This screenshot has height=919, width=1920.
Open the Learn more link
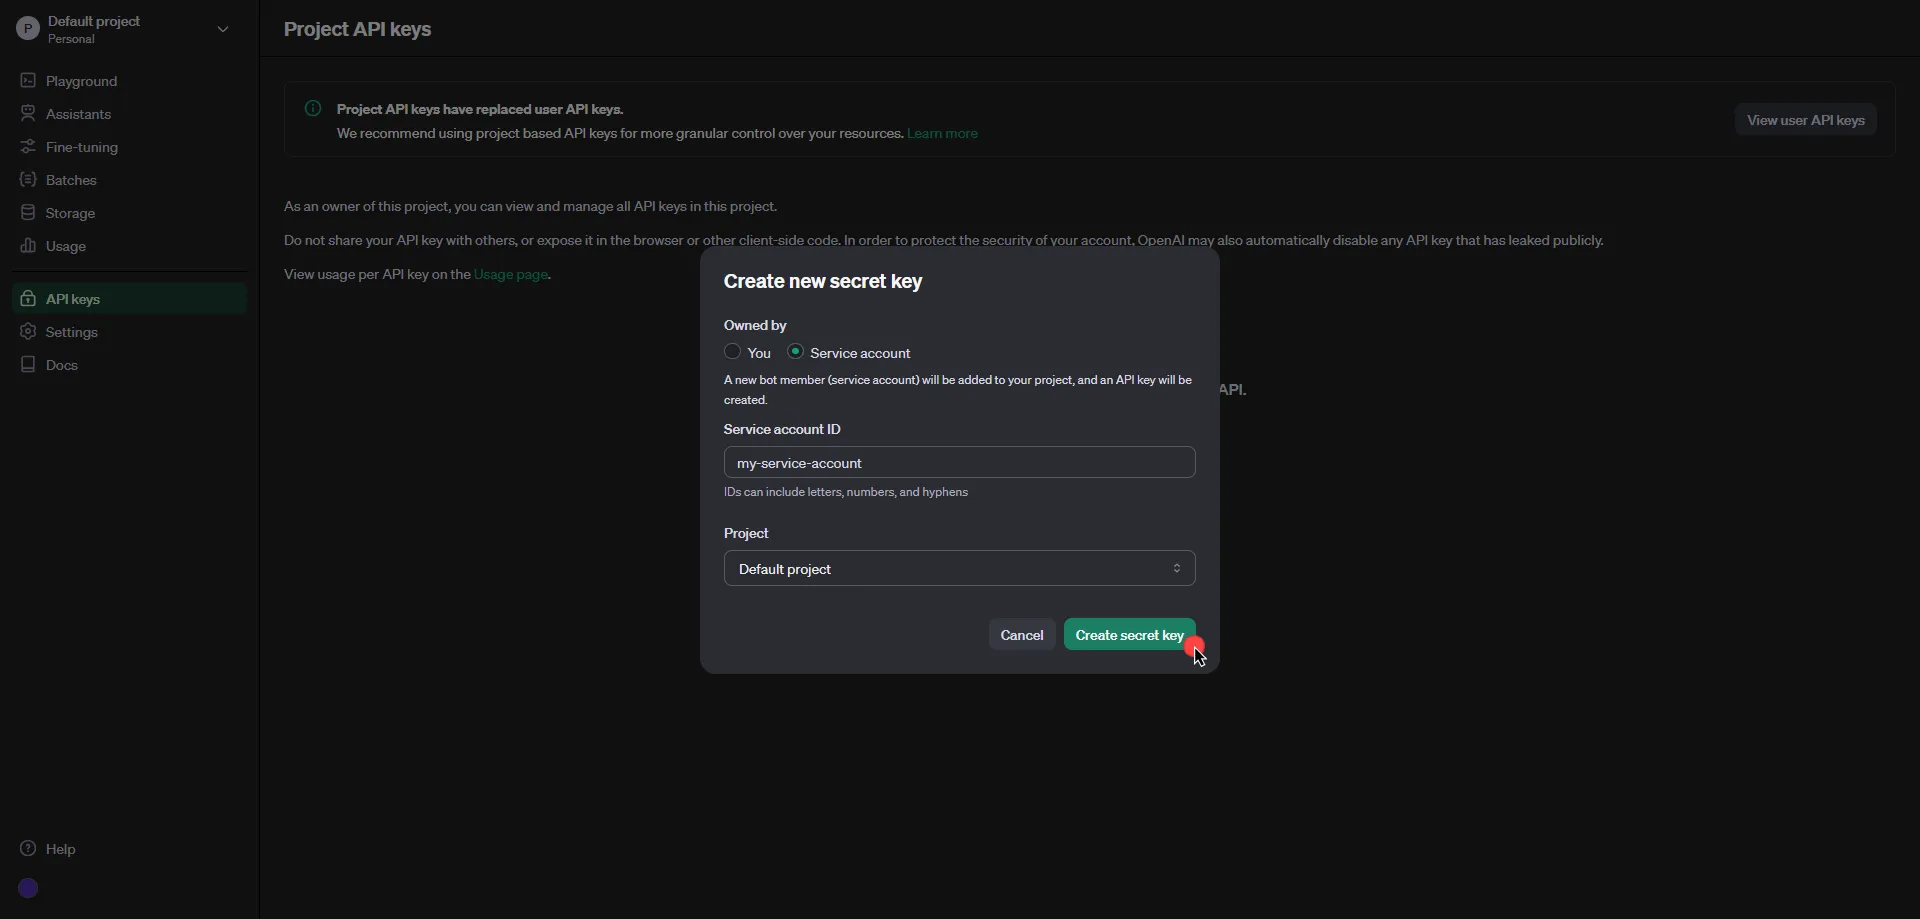942,134
